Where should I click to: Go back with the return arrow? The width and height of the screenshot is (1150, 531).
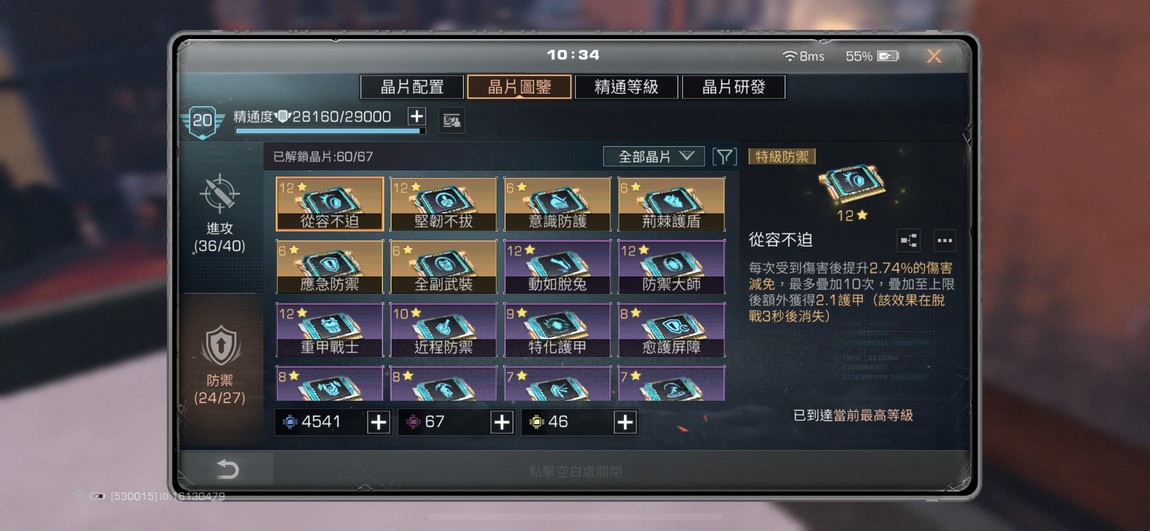pos(227,469)
